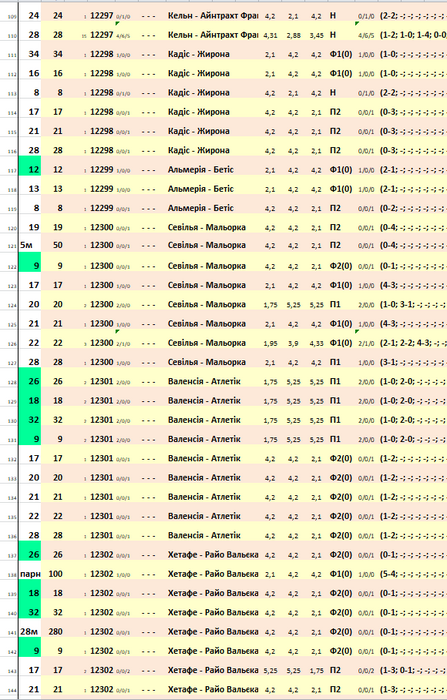Click the scores cell starting with (5-4
Viewport: 447px width, 700px height.
[413, 574]
